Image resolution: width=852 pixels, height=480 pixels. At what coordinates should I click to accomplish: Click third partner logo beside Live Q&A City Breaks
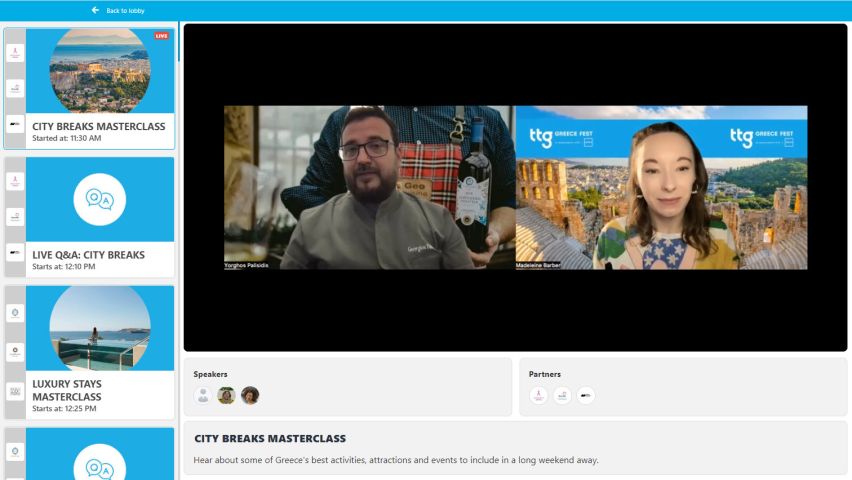[x=15, y=253]
